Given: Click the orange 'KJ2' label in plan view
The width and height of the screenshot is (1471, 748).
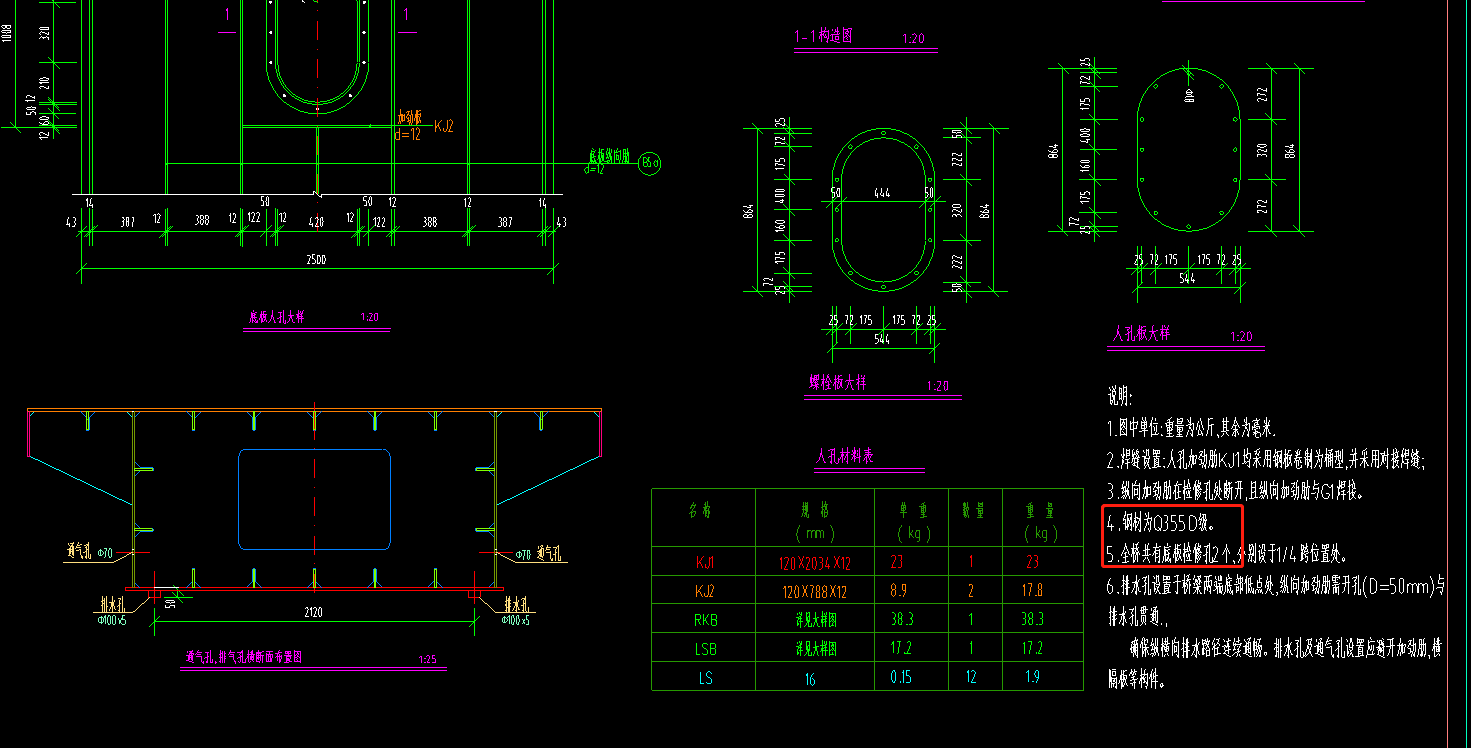Looking at the screenshot, I should tap(444, 126).
